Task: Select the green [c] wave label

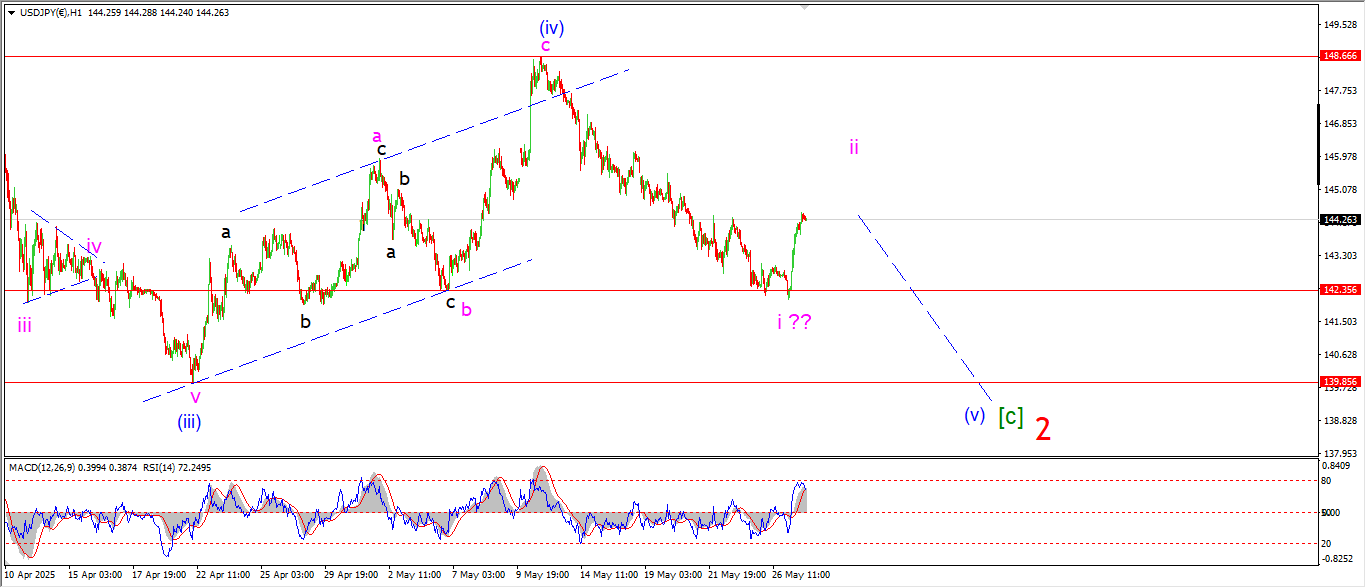Action: (x=1010, y=417)
